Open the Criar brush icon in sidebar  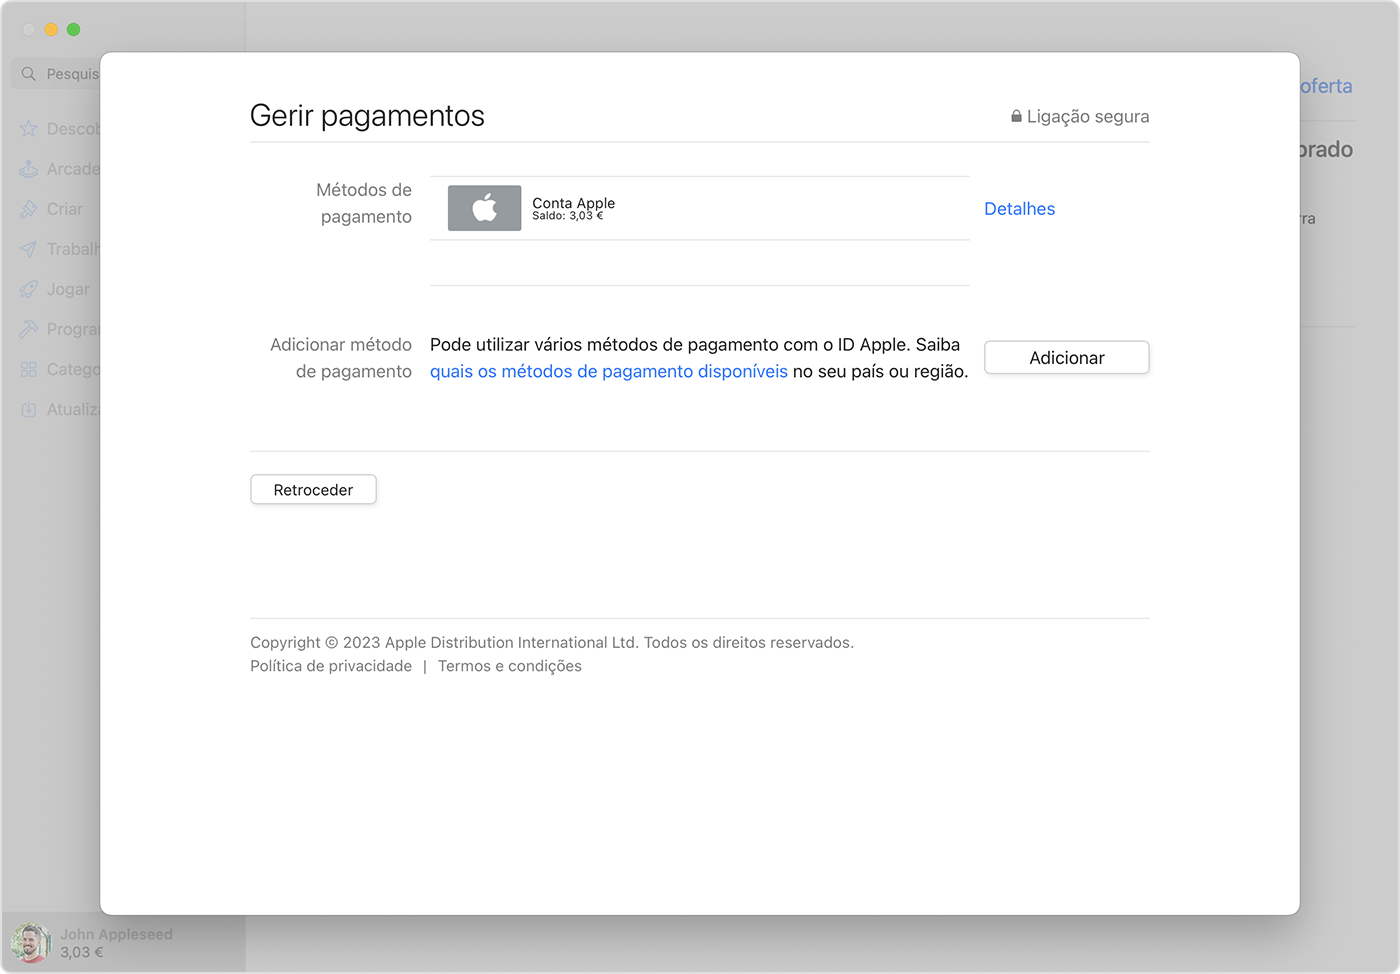28,209
